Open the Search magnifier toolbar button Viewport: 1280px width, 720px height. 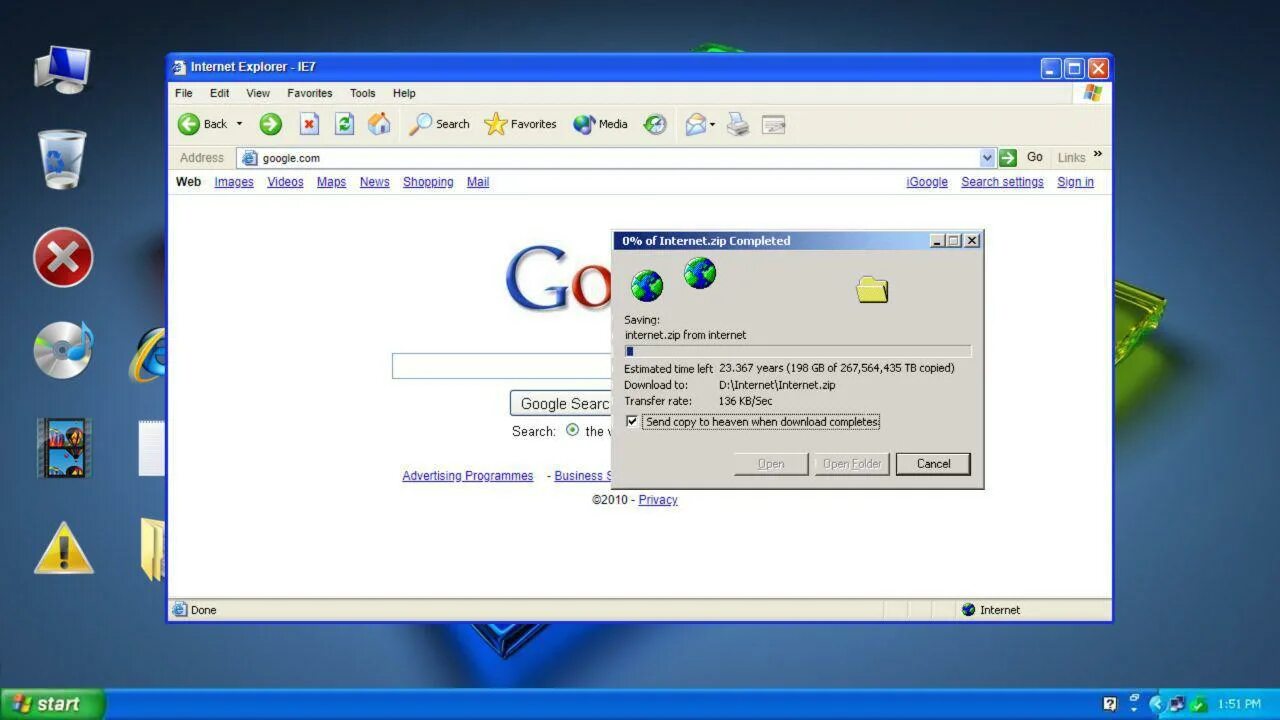(x=439, y=124)
